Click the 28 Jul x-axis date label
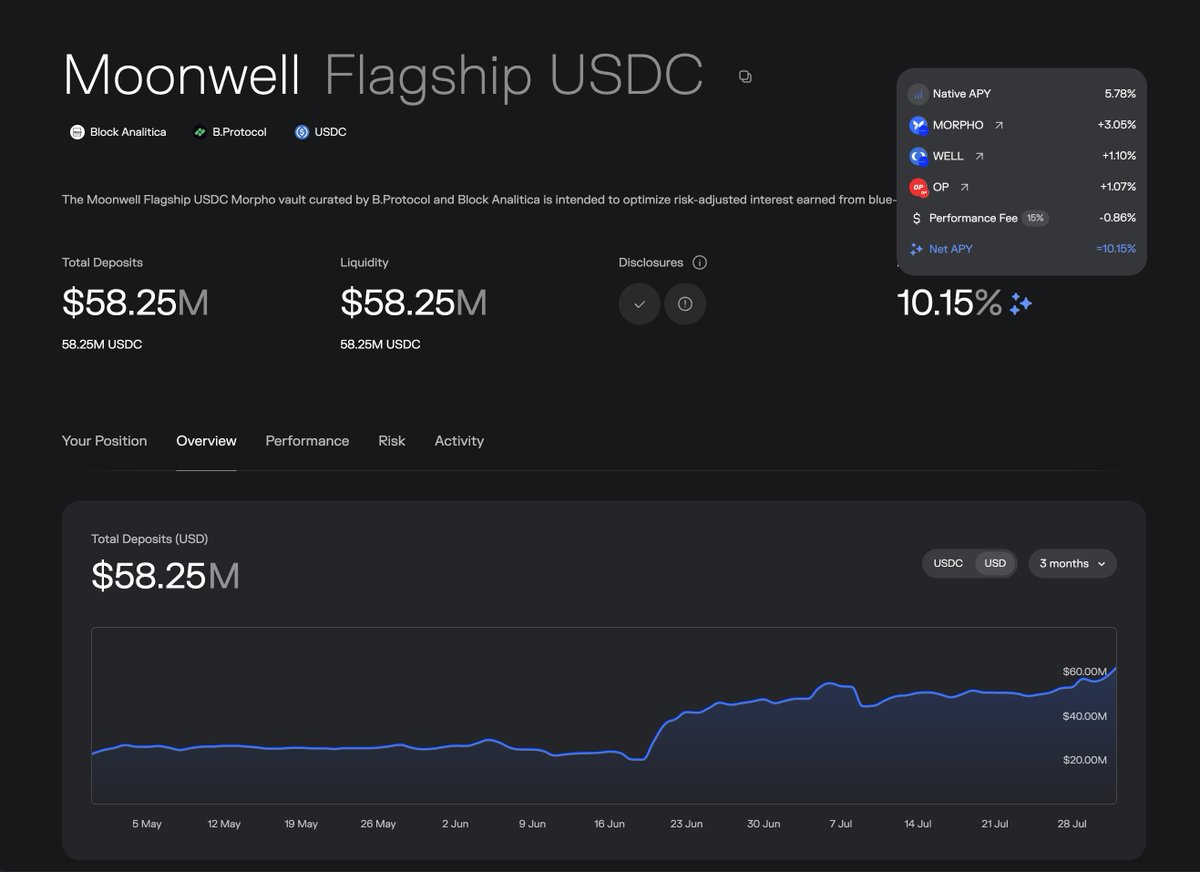This screenshot has width=1200, height=872. coord(1072,824)
